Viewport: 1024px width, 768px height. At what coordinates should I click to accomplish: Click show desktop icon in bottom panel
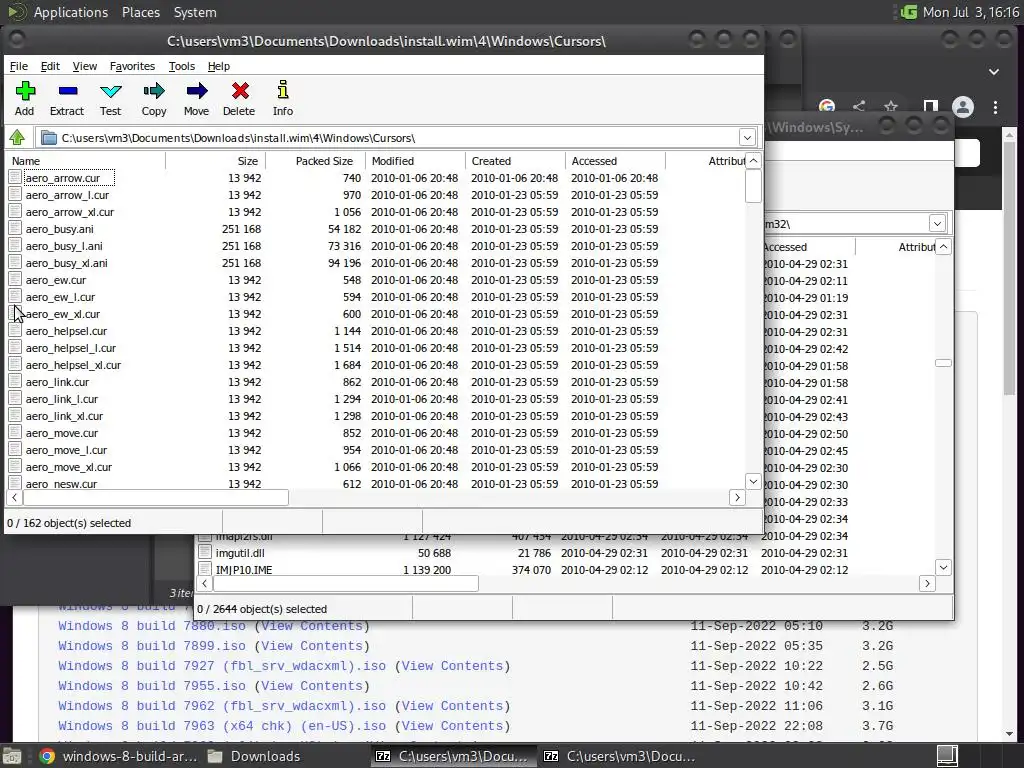tap(11, 756)
